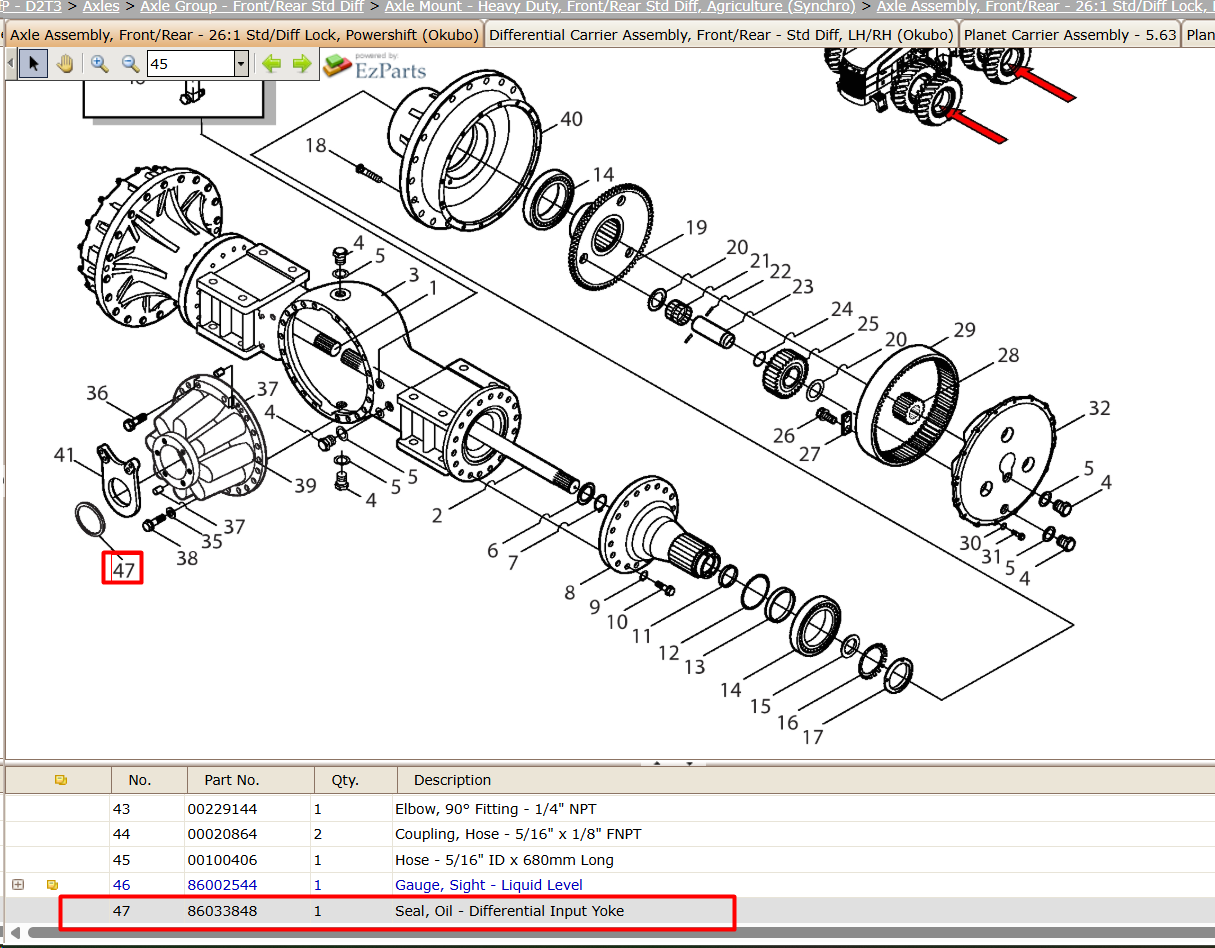Viewport: 1215px width, 948px height.
Task: Click callout 30 on the diagram
Action: [x=970, y=543]
